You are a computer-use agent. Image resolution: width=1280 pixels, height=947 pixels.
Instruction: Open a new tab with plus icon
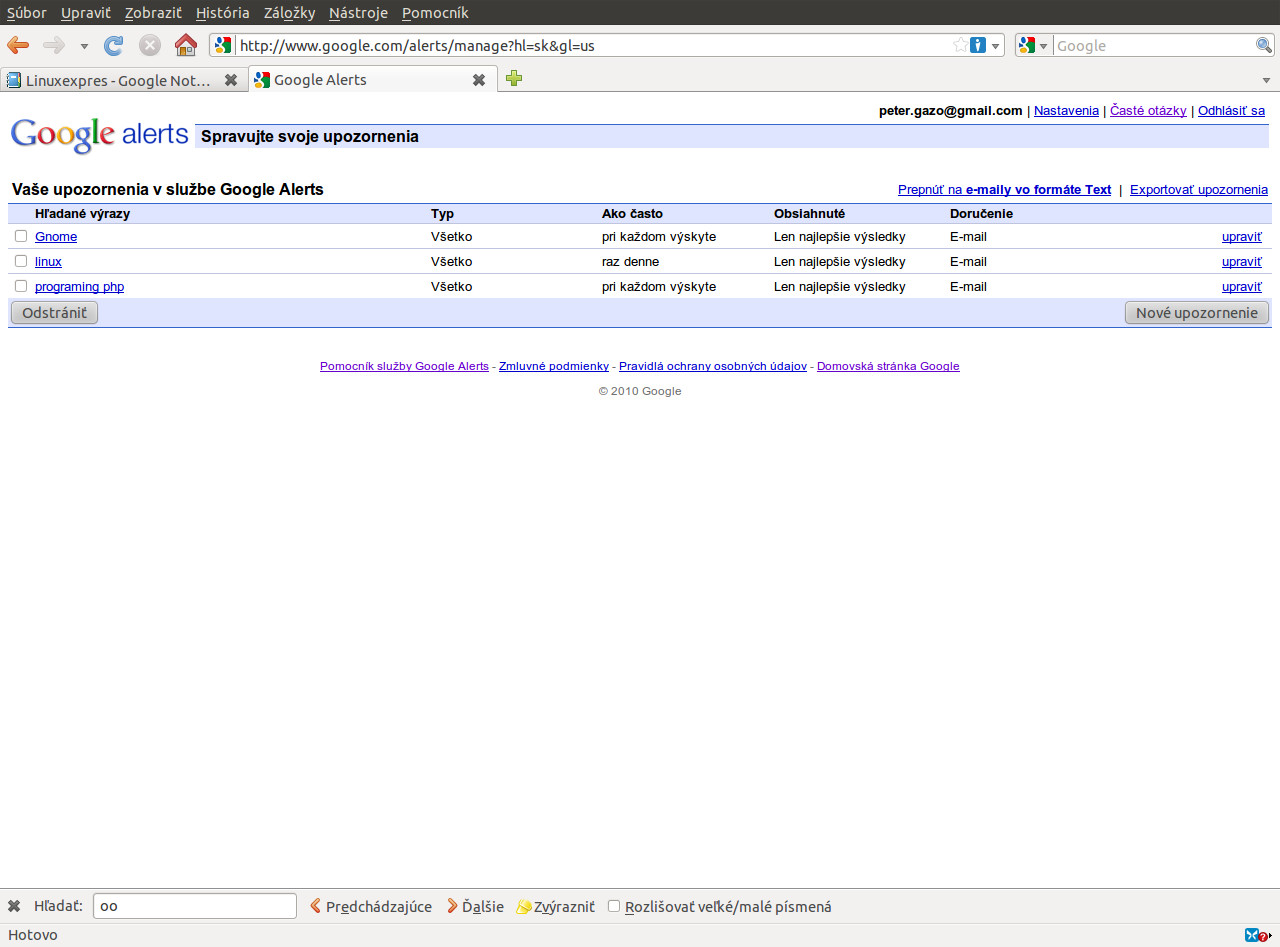pos(514,79)
